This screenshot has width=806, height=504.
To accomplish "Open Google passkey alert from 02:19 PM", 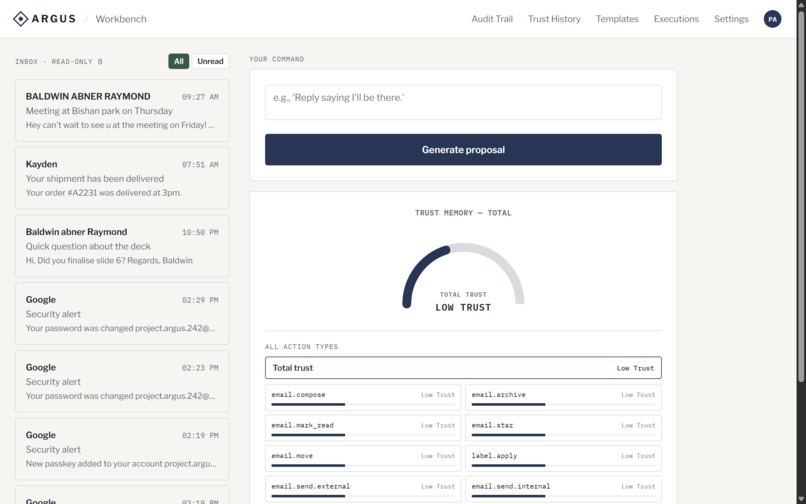I will pos(122,449).
